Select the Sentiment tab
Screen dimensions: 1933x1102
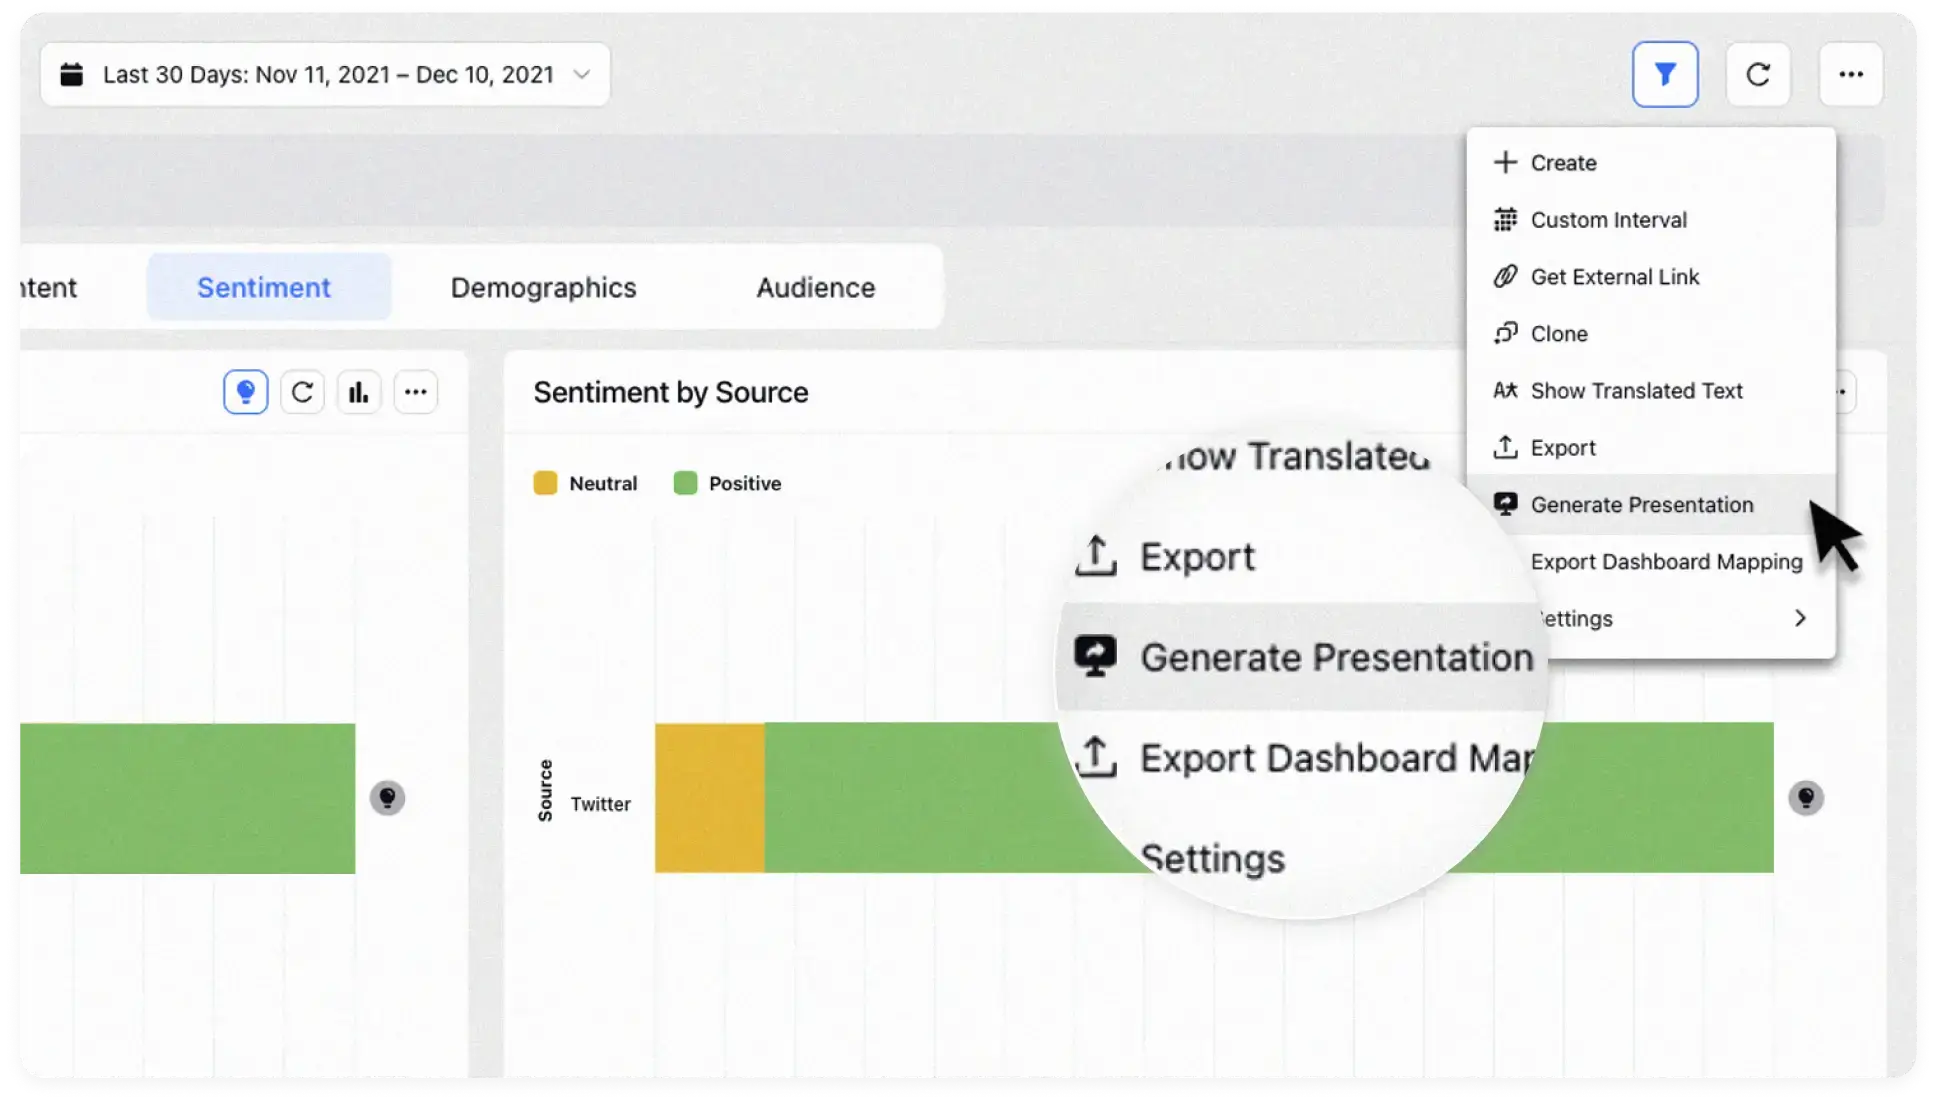[264, 287]
